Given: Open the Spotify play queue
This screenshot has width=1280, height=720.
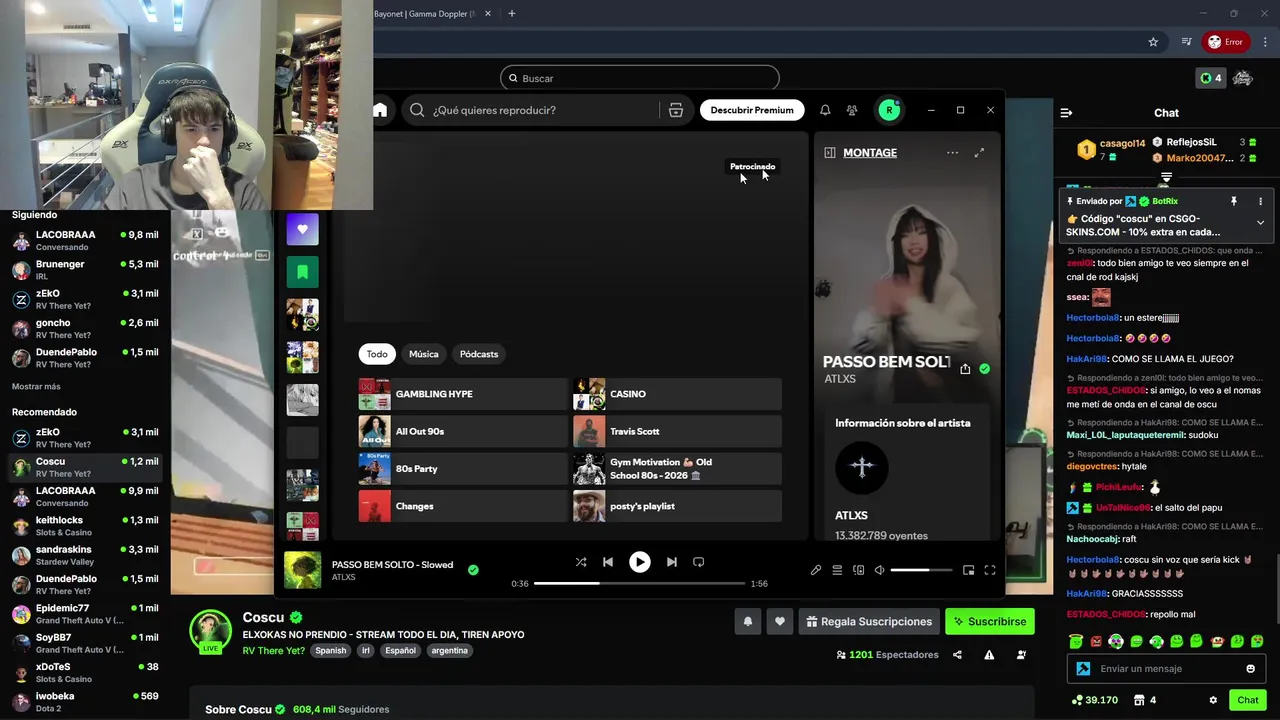Looking at the screenshot, I should pos(837,570).
